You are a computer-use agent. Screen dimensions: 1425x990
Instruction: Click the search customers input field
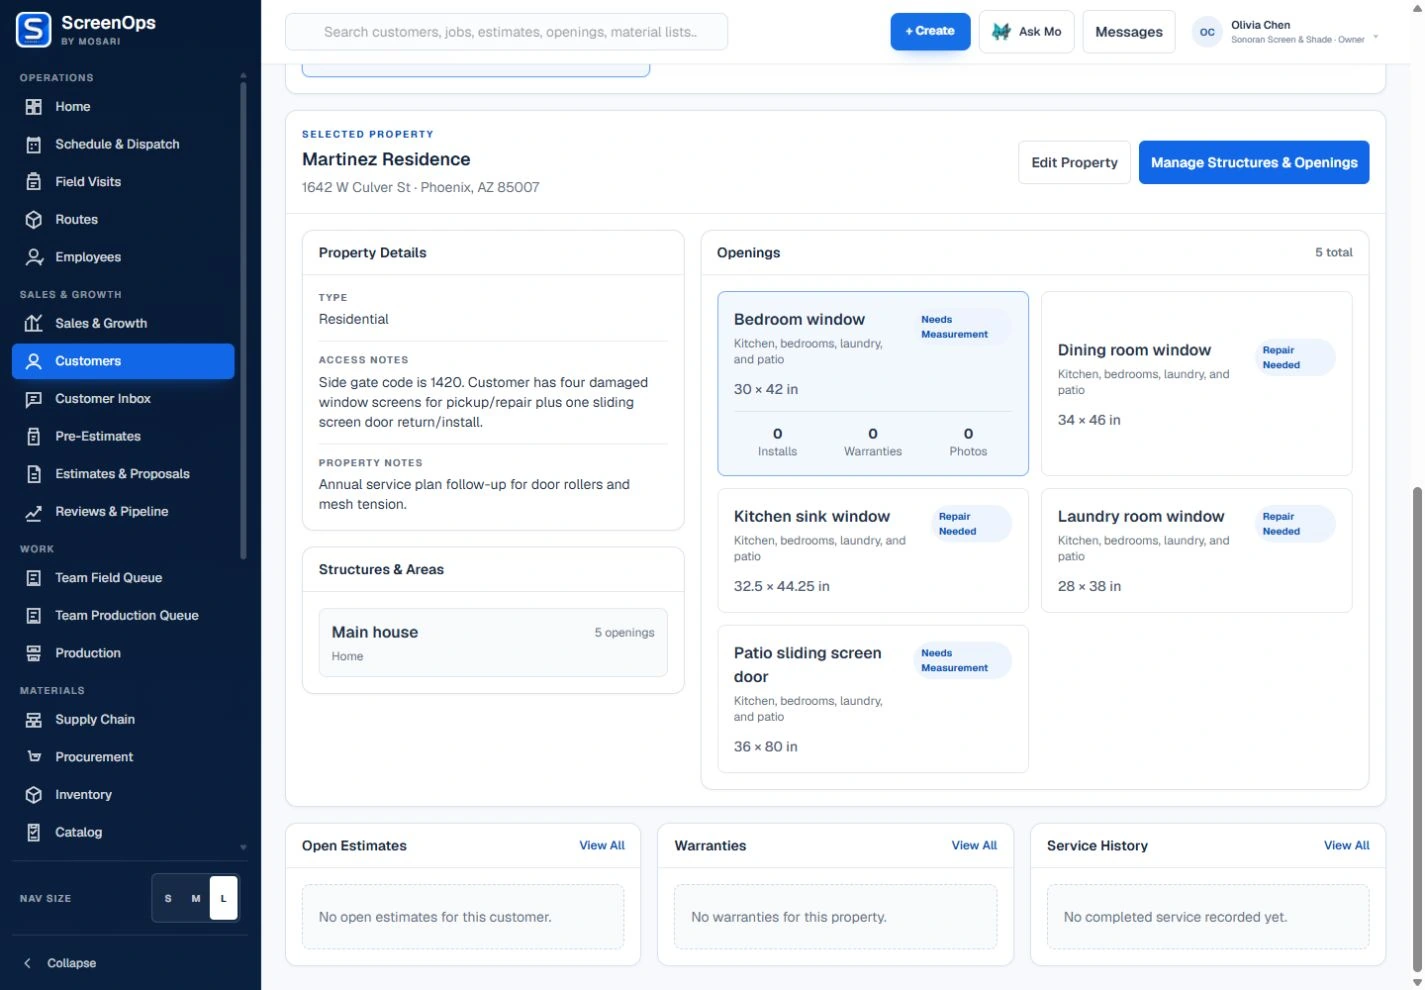click(507, 32)
